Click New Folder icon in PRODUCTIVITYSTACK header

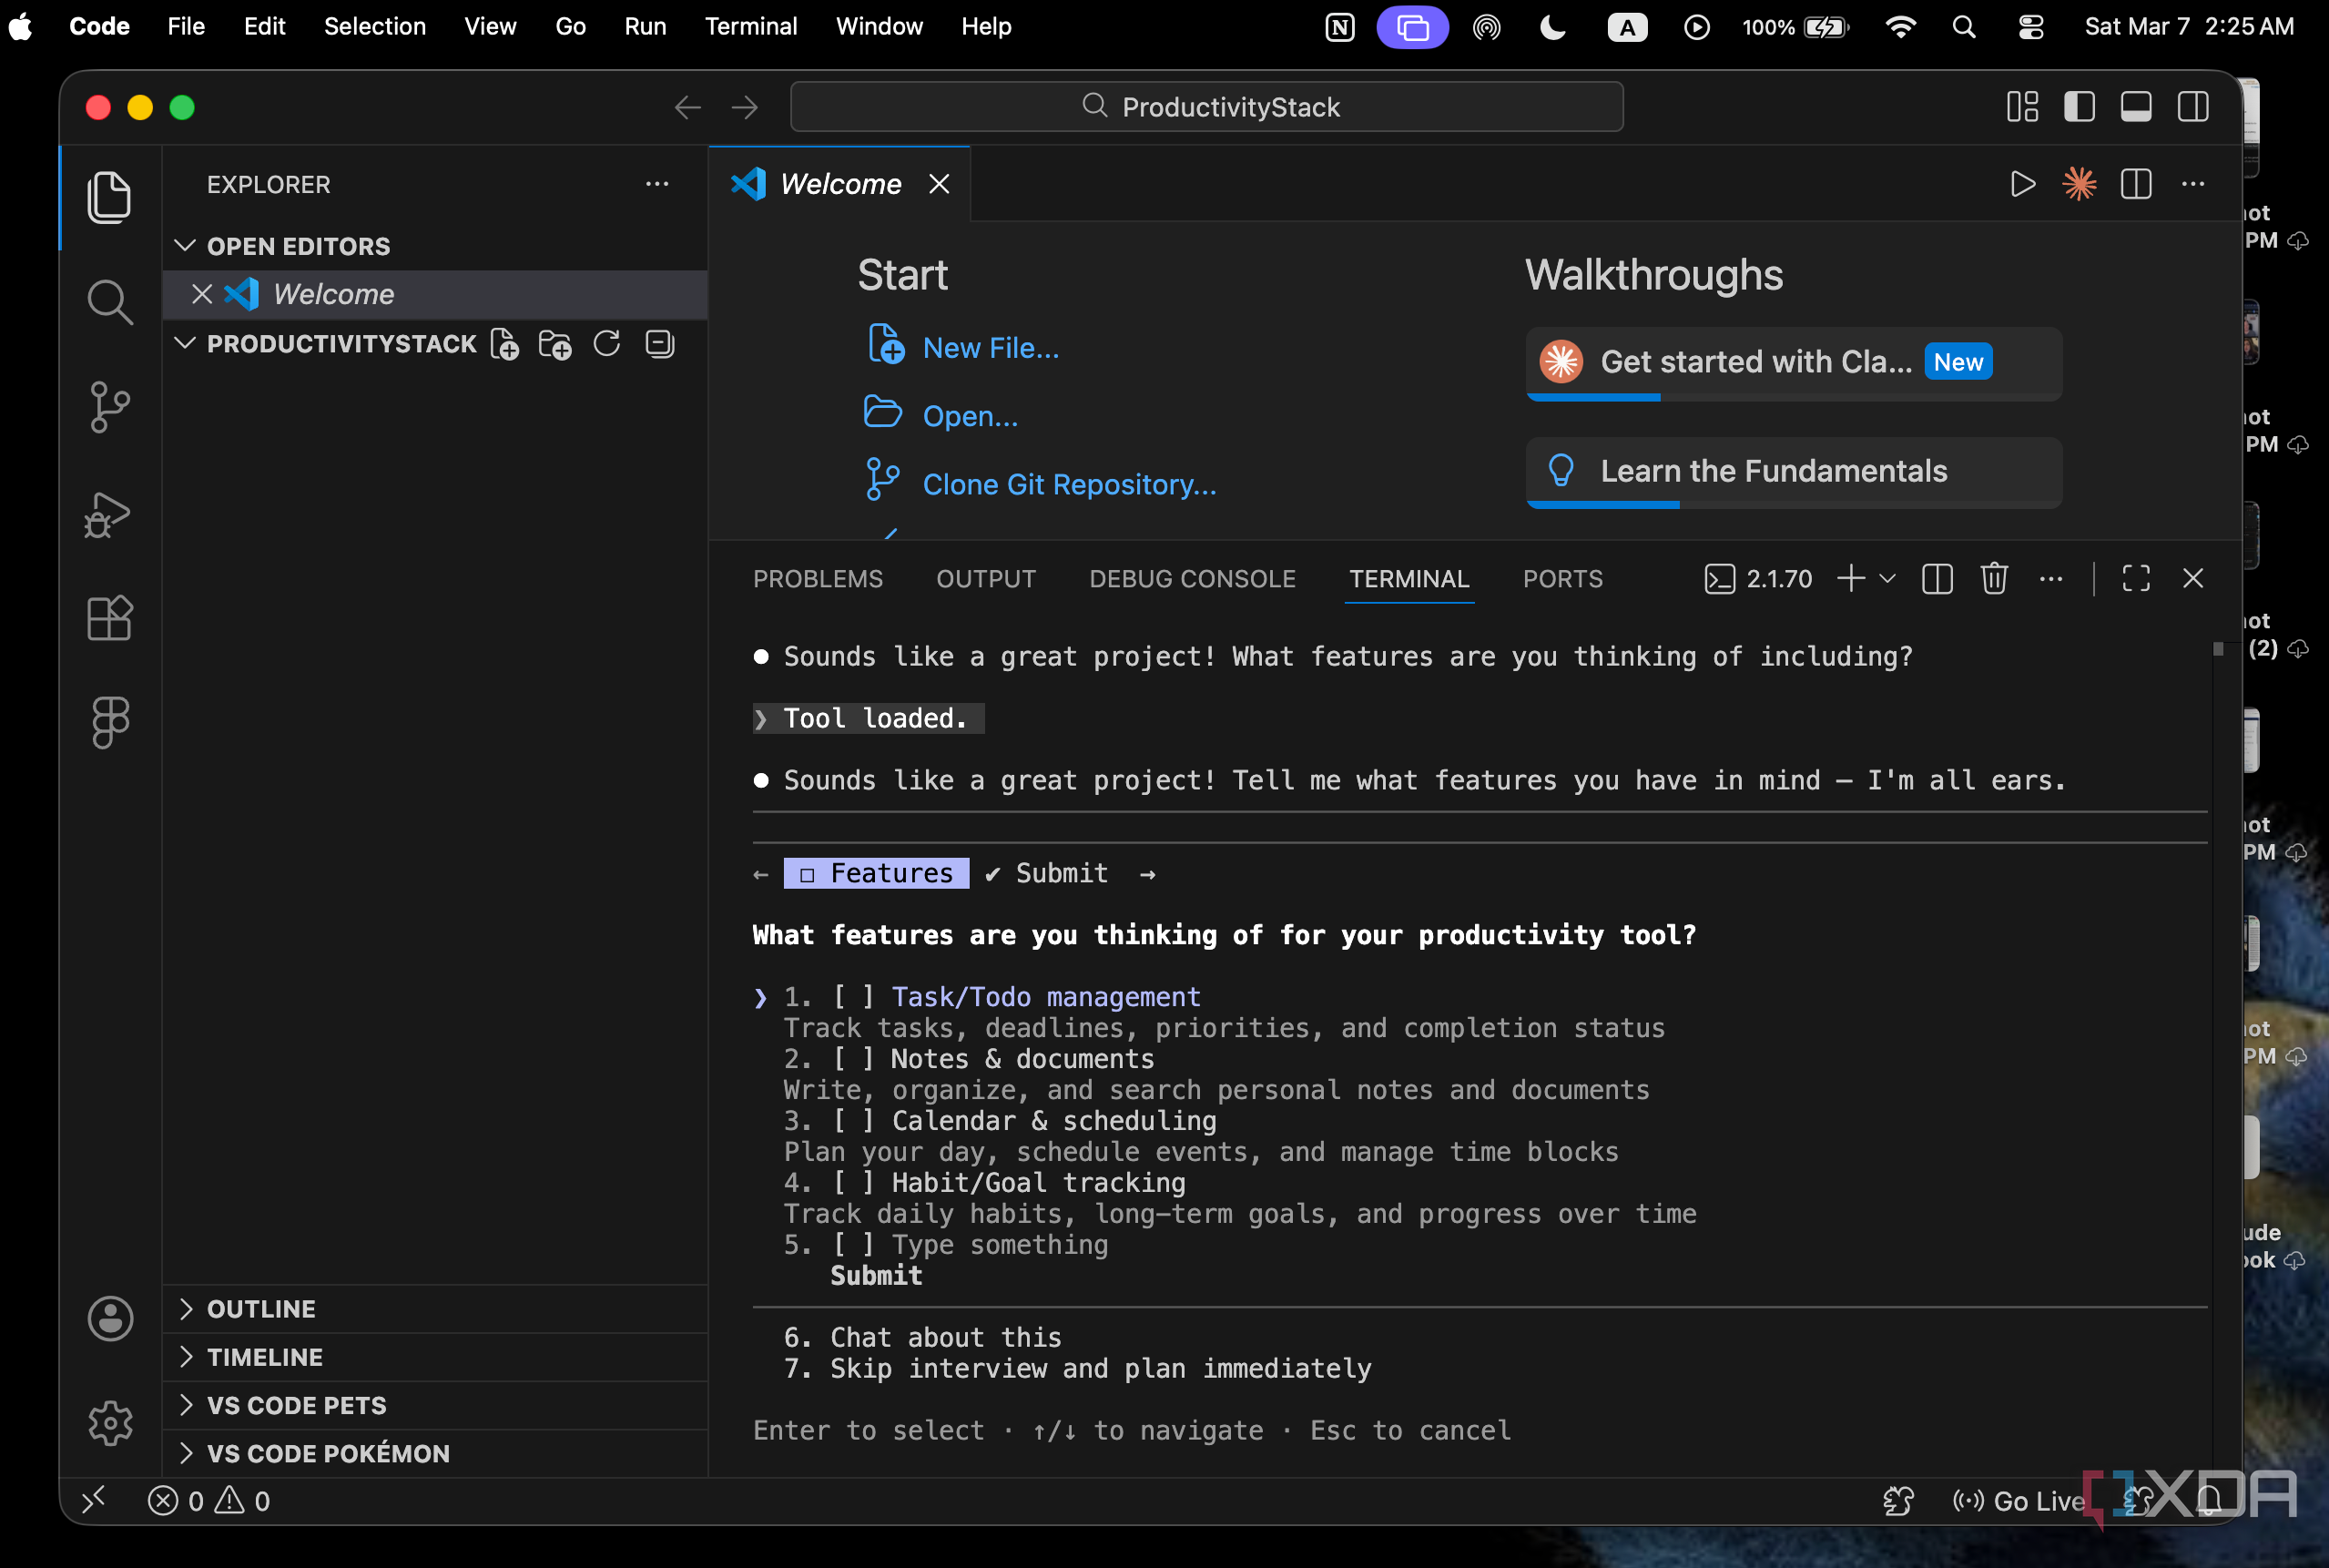pyautogui.click(x=555, y=344)
